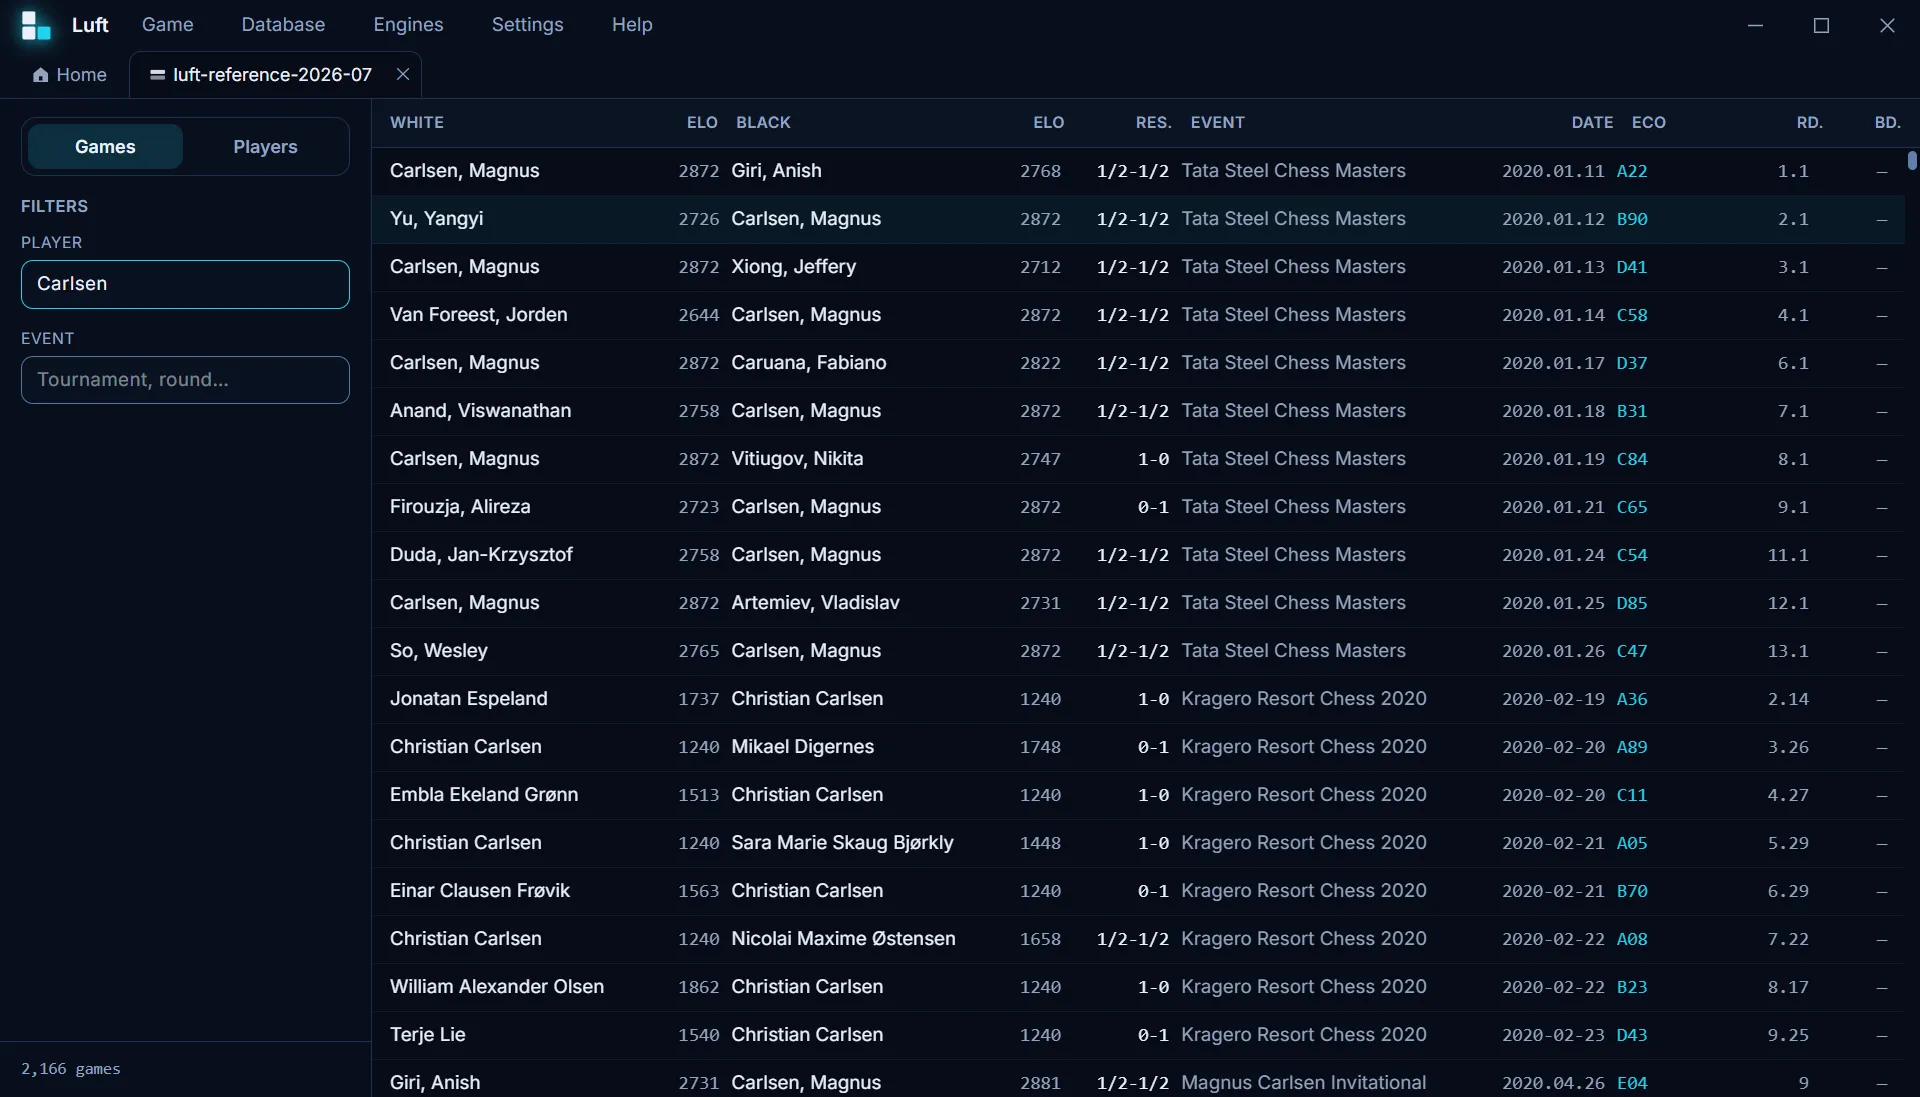The image size is (1920, 1097).
Task: Select game row Firouzja, Alireza
Action: coord(1138,507)
